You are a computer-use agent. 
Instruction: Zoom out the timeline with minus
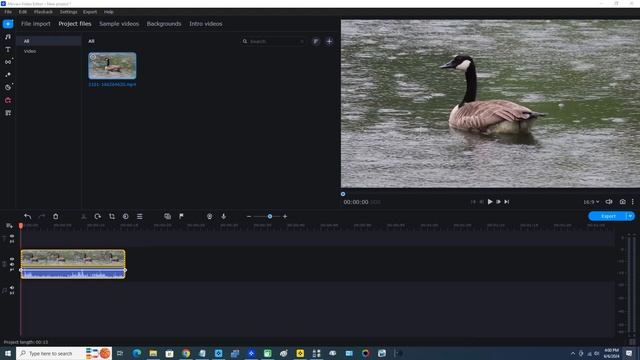click(249, 216)
